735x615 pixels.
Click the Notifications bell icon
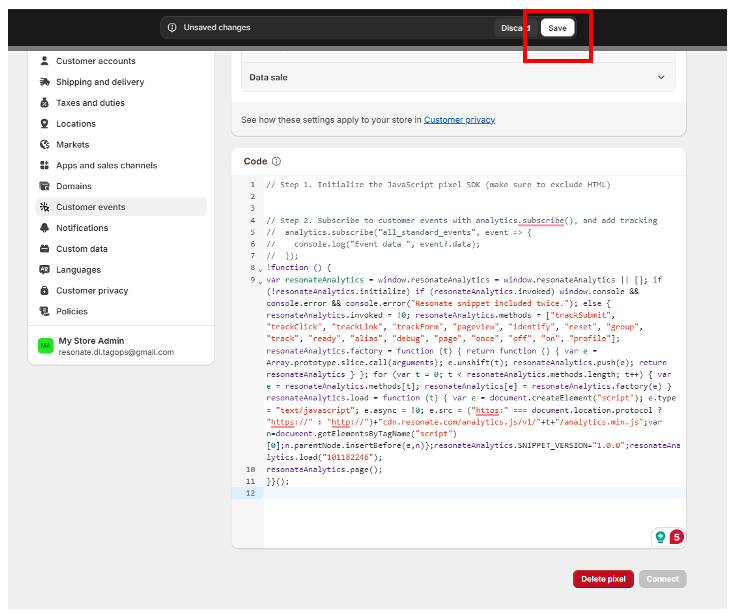click(x=45, y=228)
